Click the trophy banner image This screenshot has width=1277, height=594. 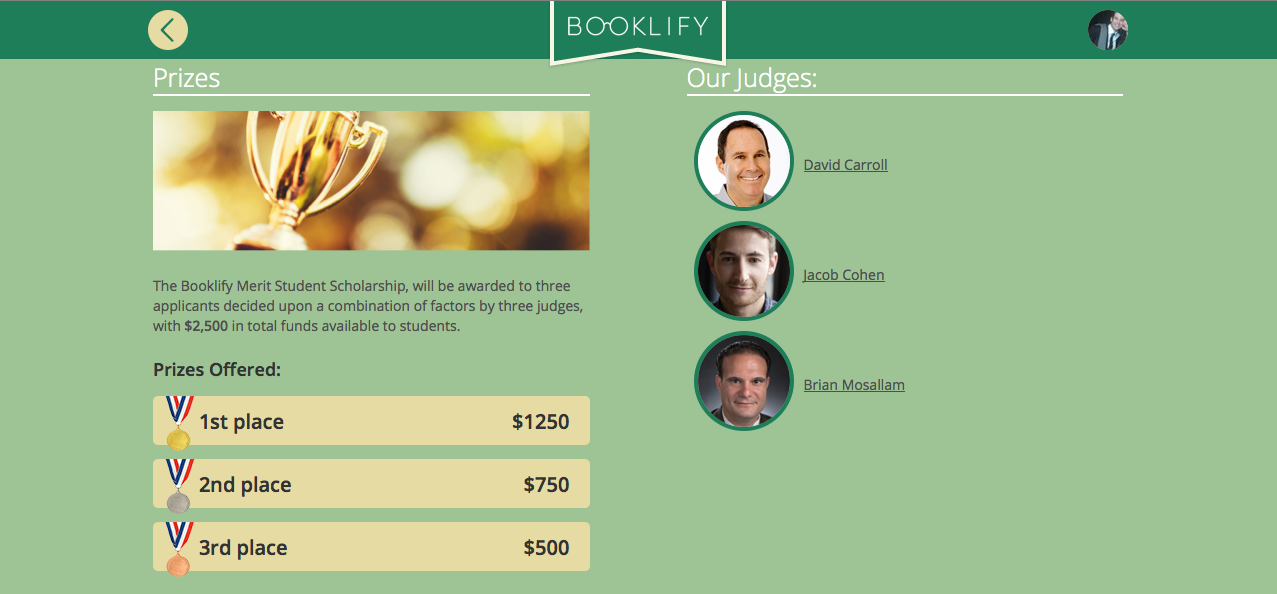tap(371, 180)
